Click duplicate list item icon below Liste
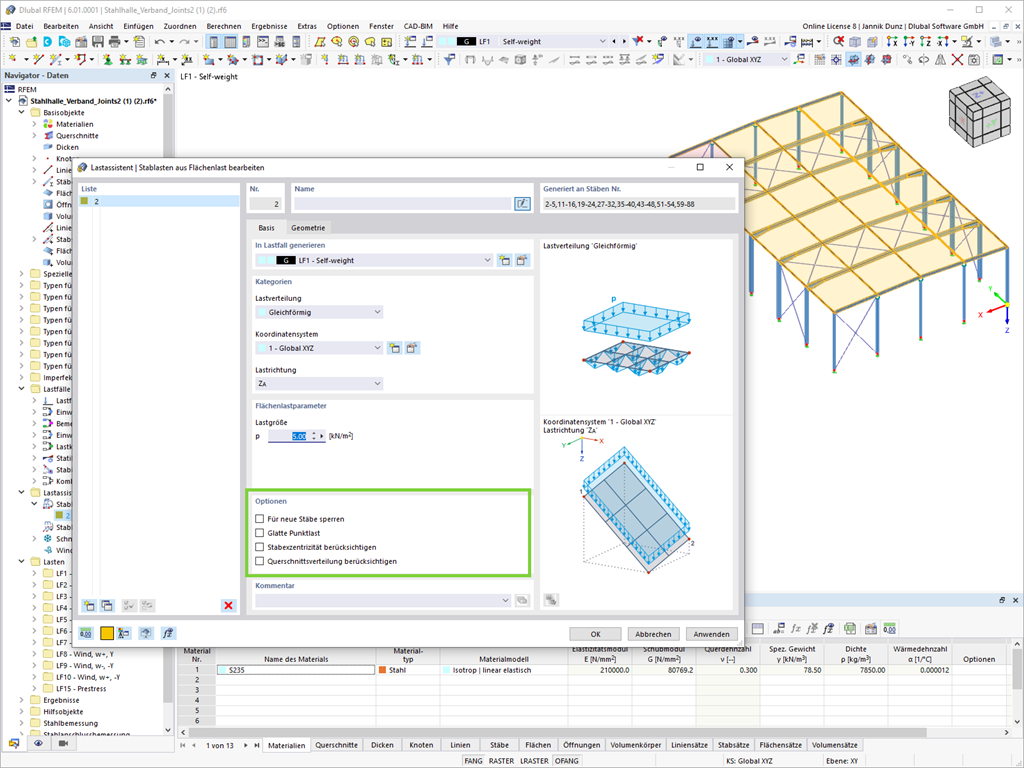Image resolution: width=1024 pixels, height=768 pixels. [x=107, y=605]
